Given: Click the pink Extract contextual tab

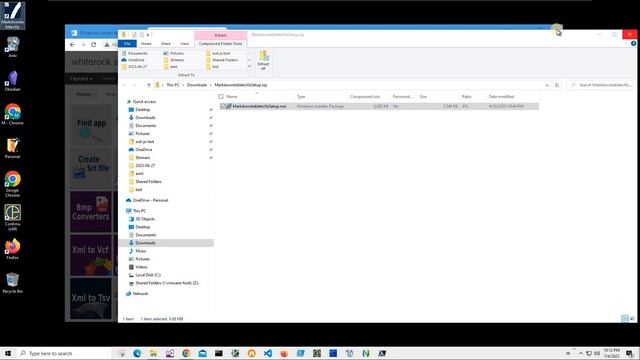Looking at the screenshot, I should (x=220, y=36).
